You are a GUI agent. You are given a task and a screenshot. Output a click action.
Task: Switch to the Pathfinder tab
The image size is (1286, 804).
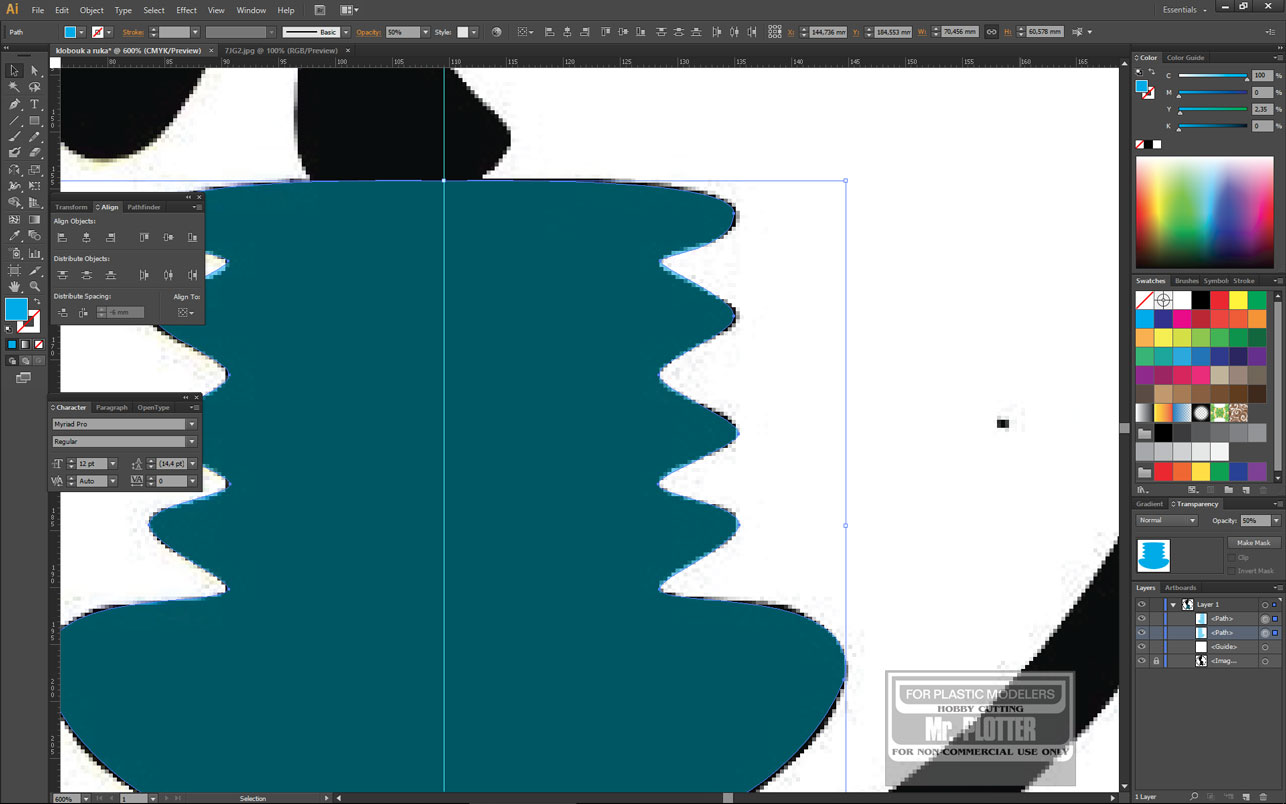(144, 207)
